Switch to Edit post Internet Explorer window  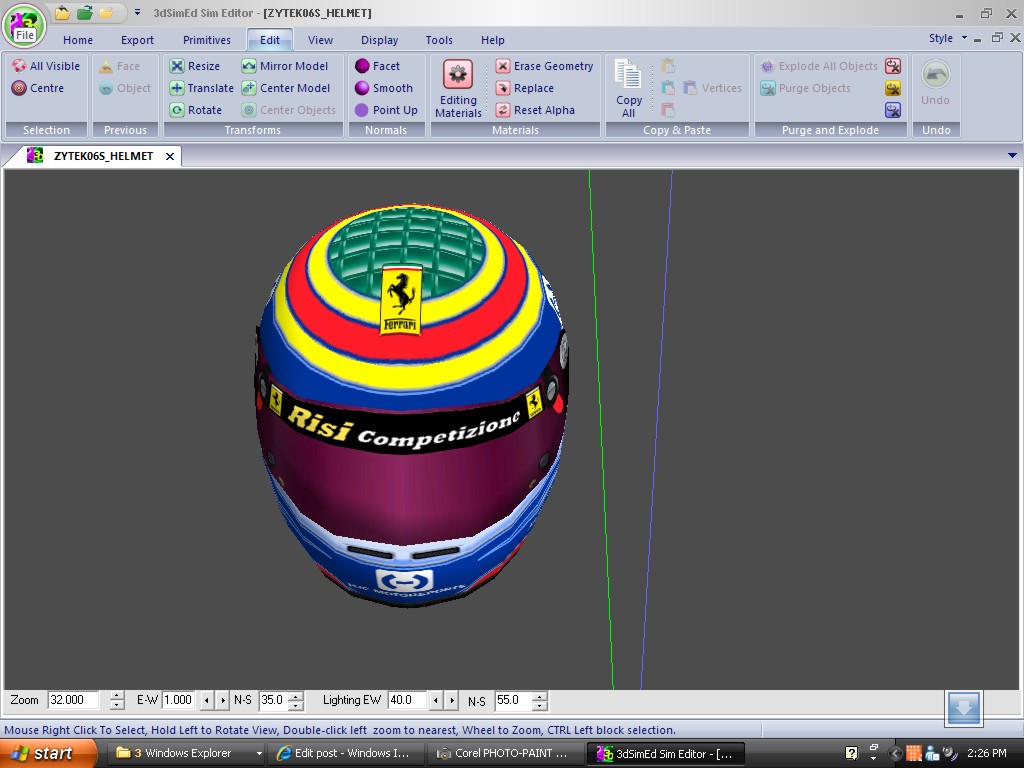(347, 753)
